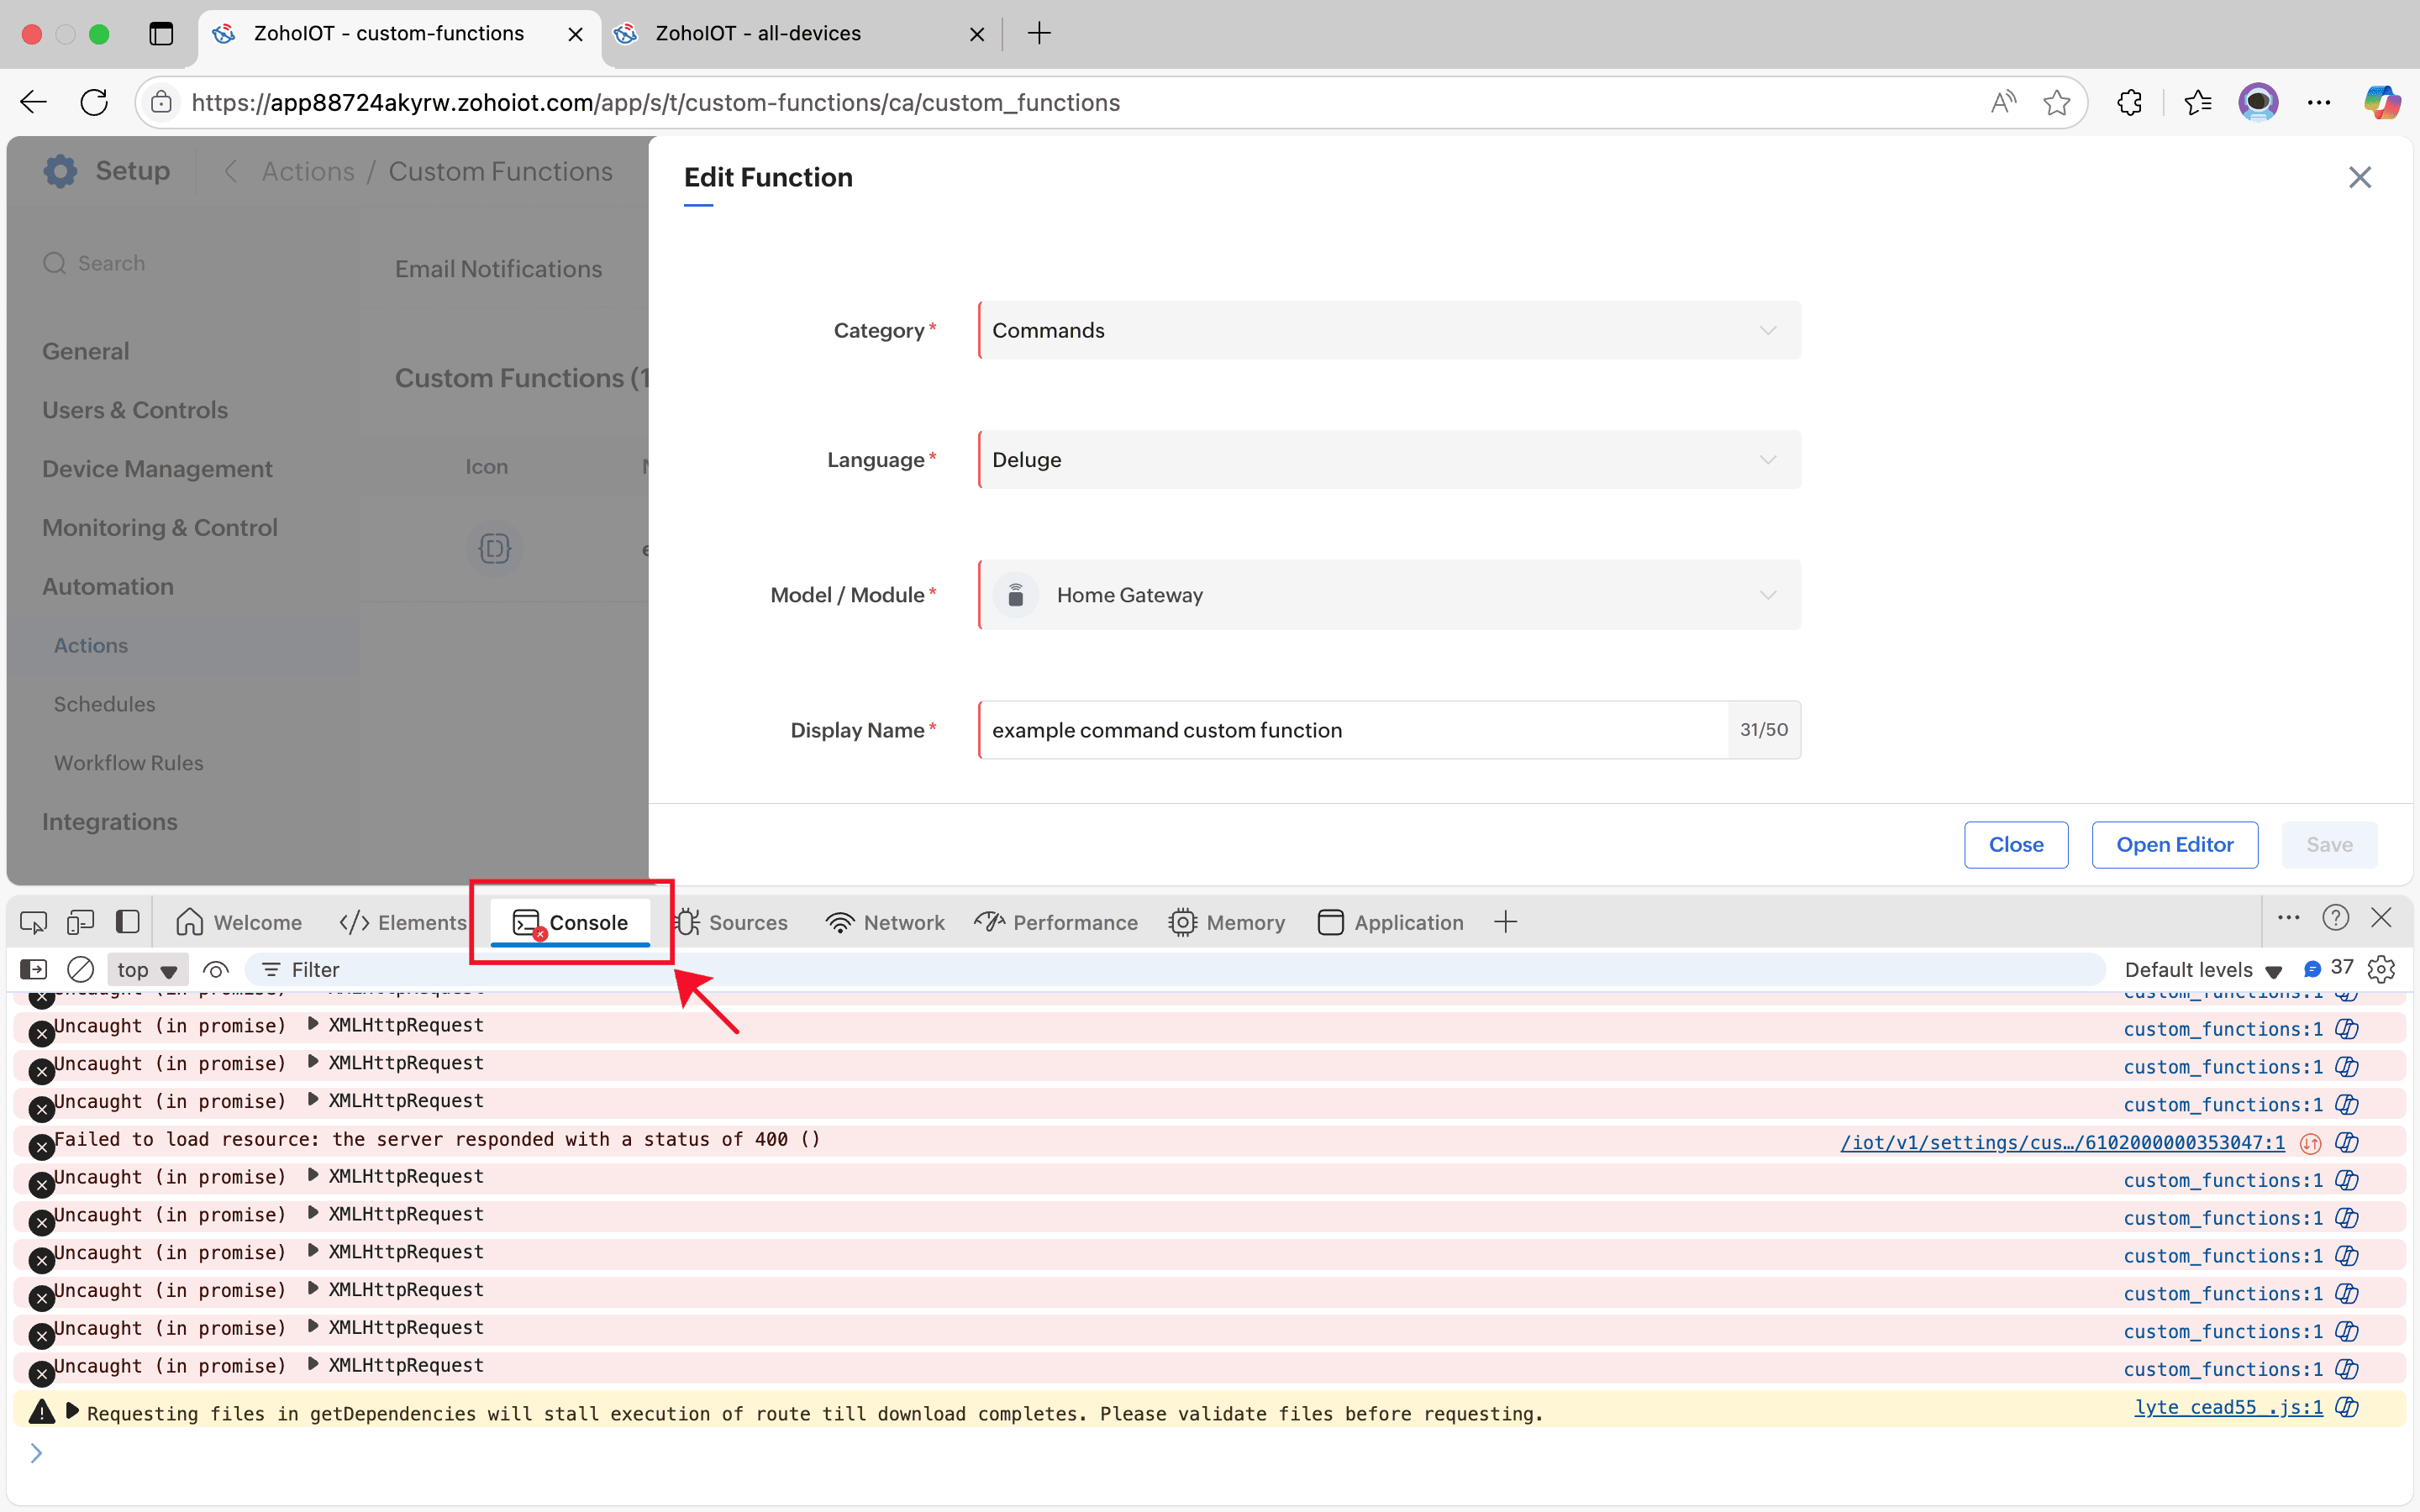
Task: Expand the first XMLHttpRequest error entry
Action: click(313, 1024)
